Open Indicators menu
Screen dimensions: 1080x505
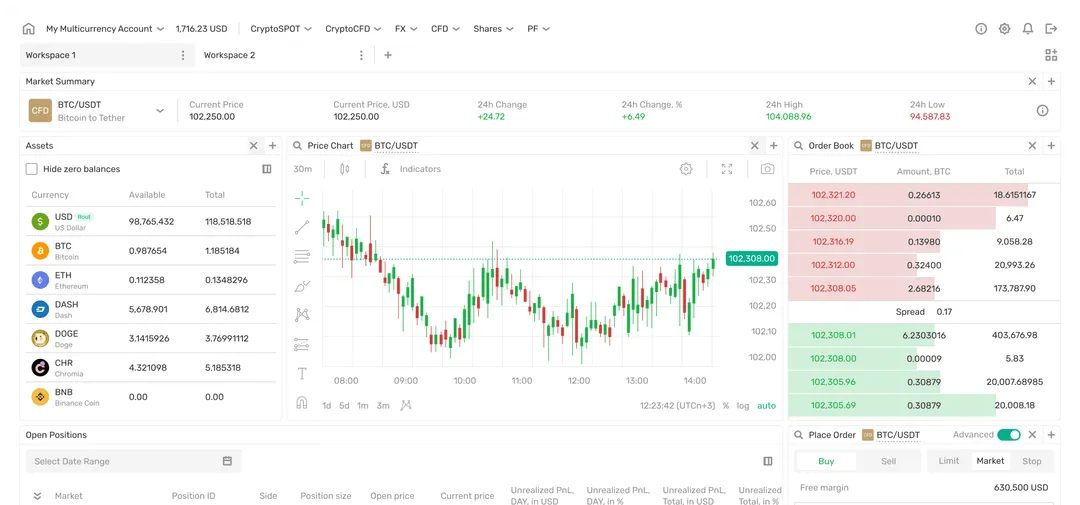(411, 169)
